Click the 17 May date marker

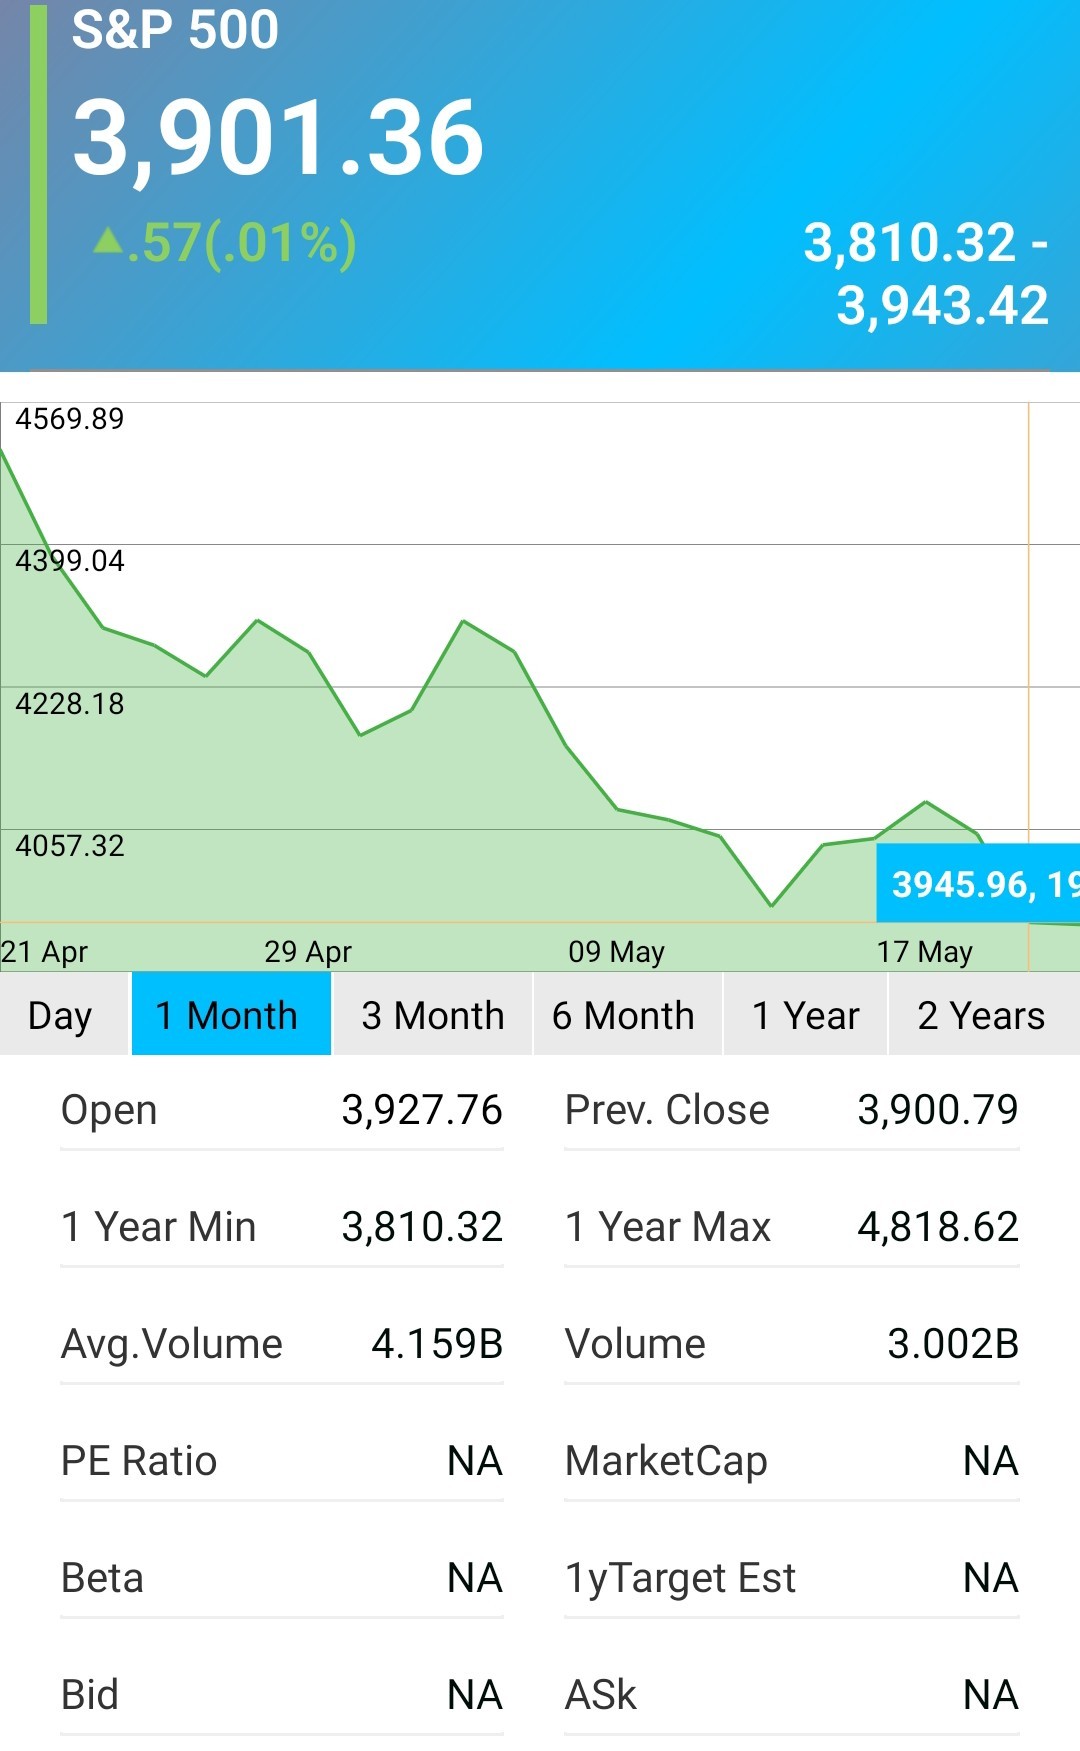point(925,951)
